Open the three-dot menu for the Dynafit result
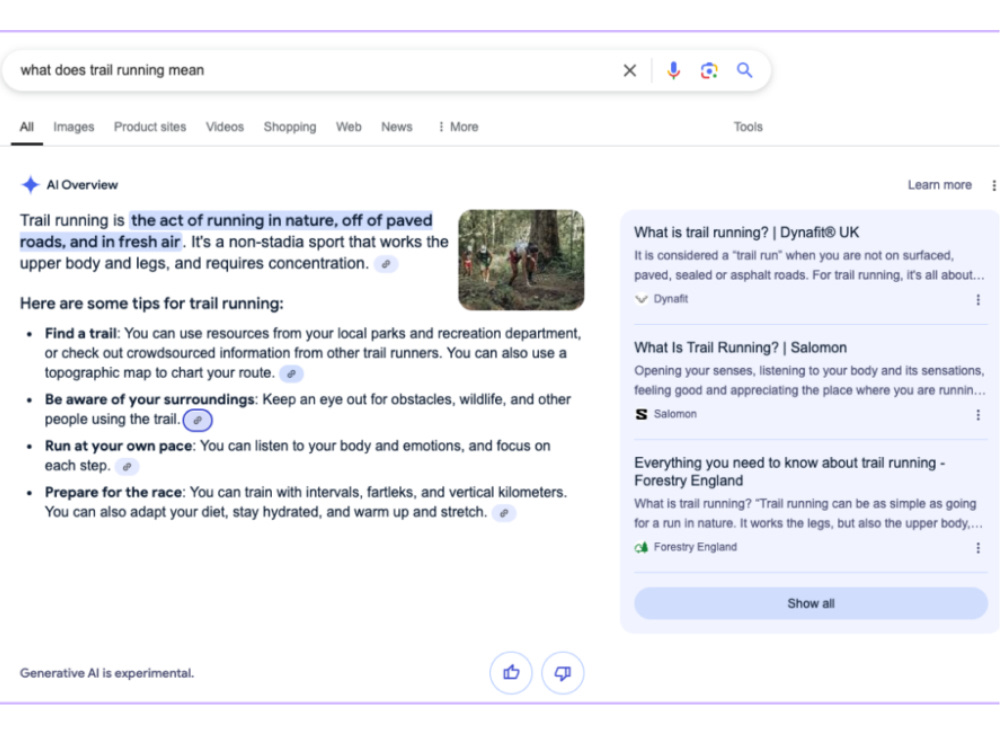The width and height of the screenshot is (1000, 750). pos(978,300)
